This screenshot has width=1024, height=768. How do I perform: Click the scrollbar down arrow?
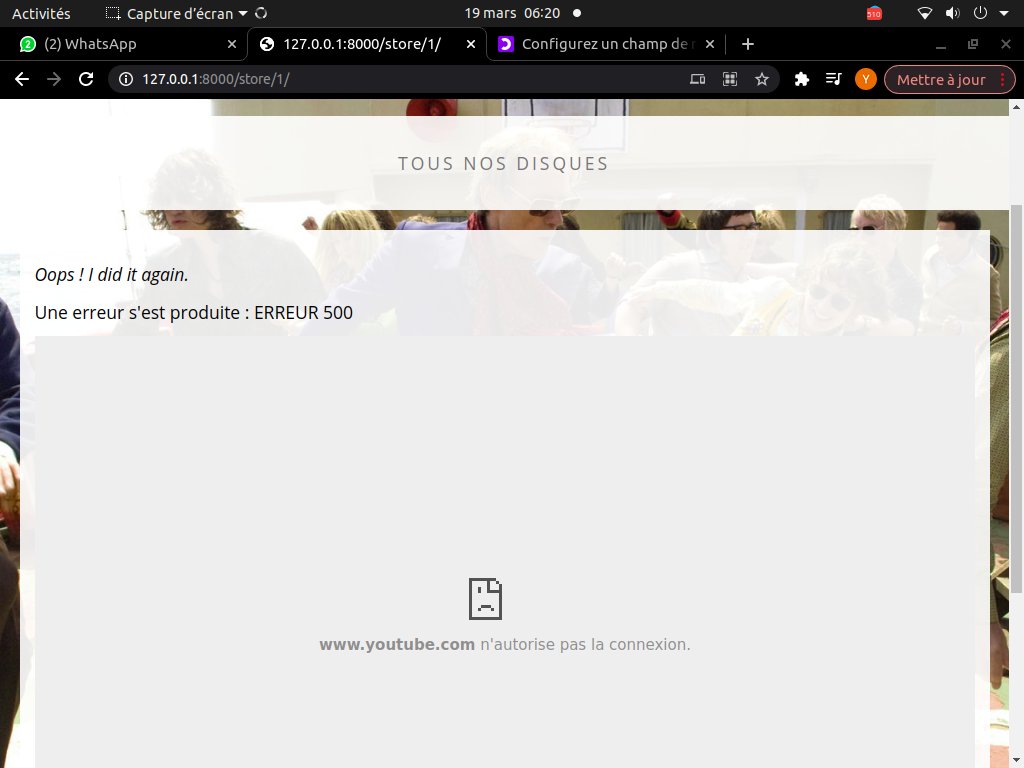tap(1016, 760)
